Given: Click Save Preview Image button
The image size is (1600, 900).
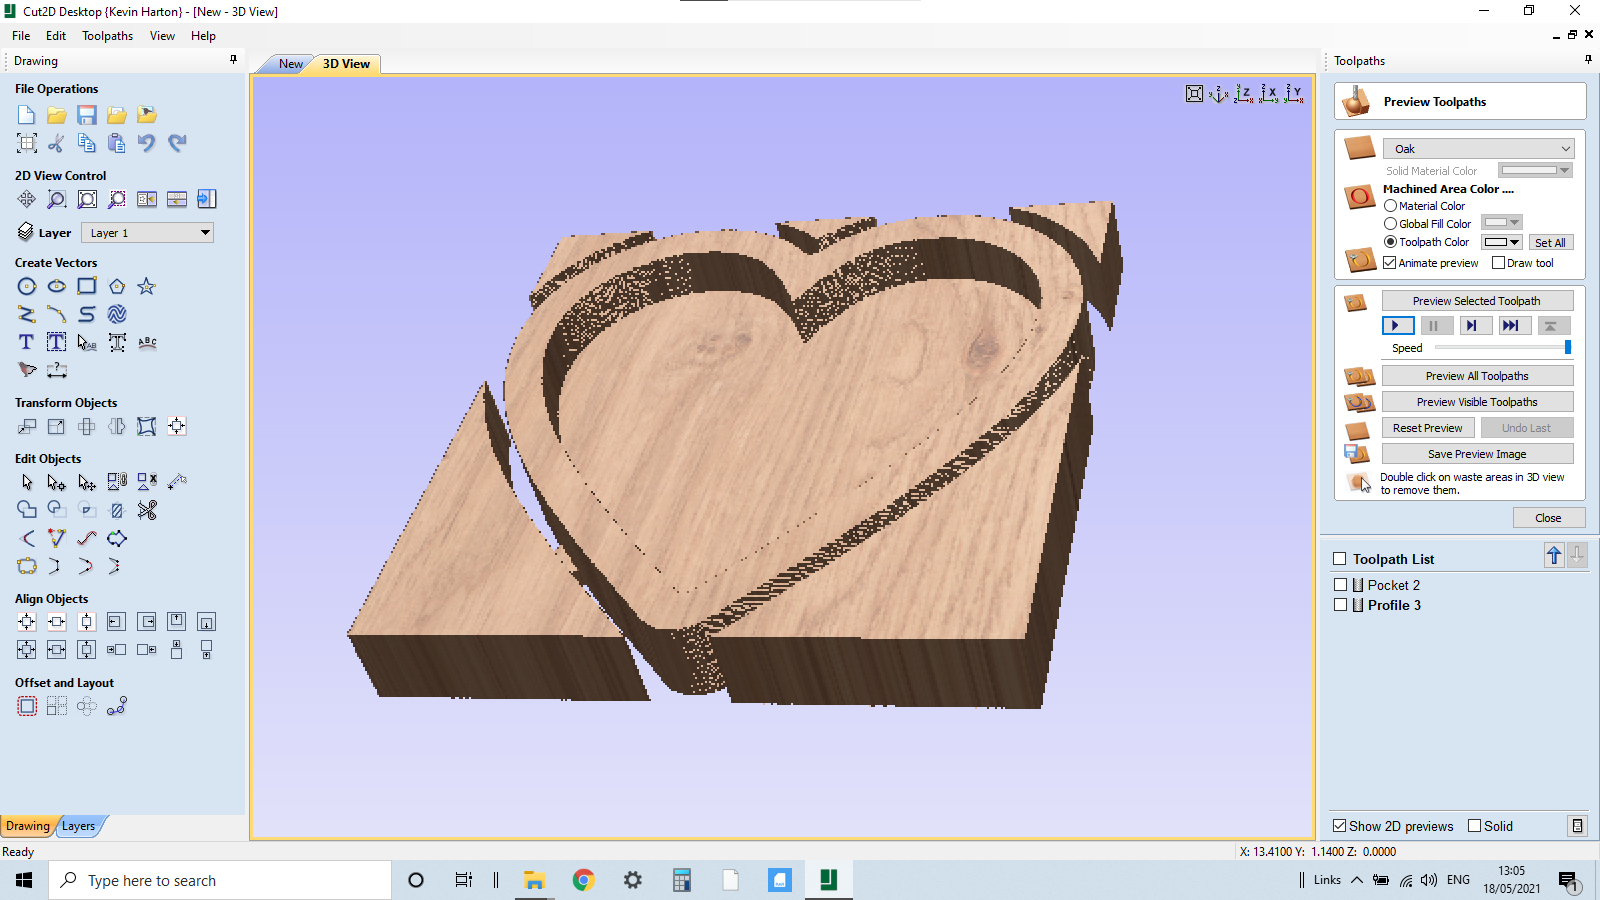Looking at the screenshot, I should [1477, 454].
